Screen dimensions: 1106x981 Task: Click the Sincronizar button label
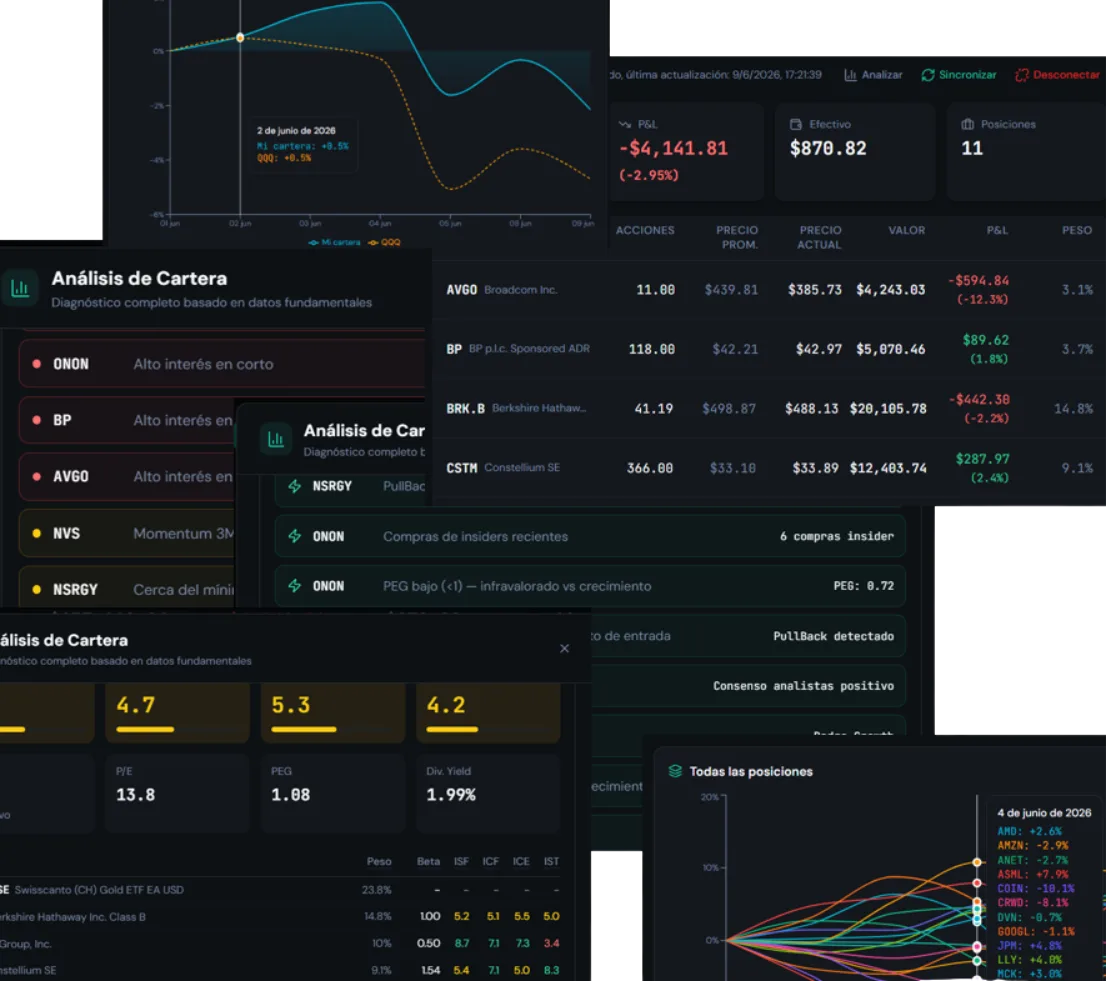click(967, 75)
